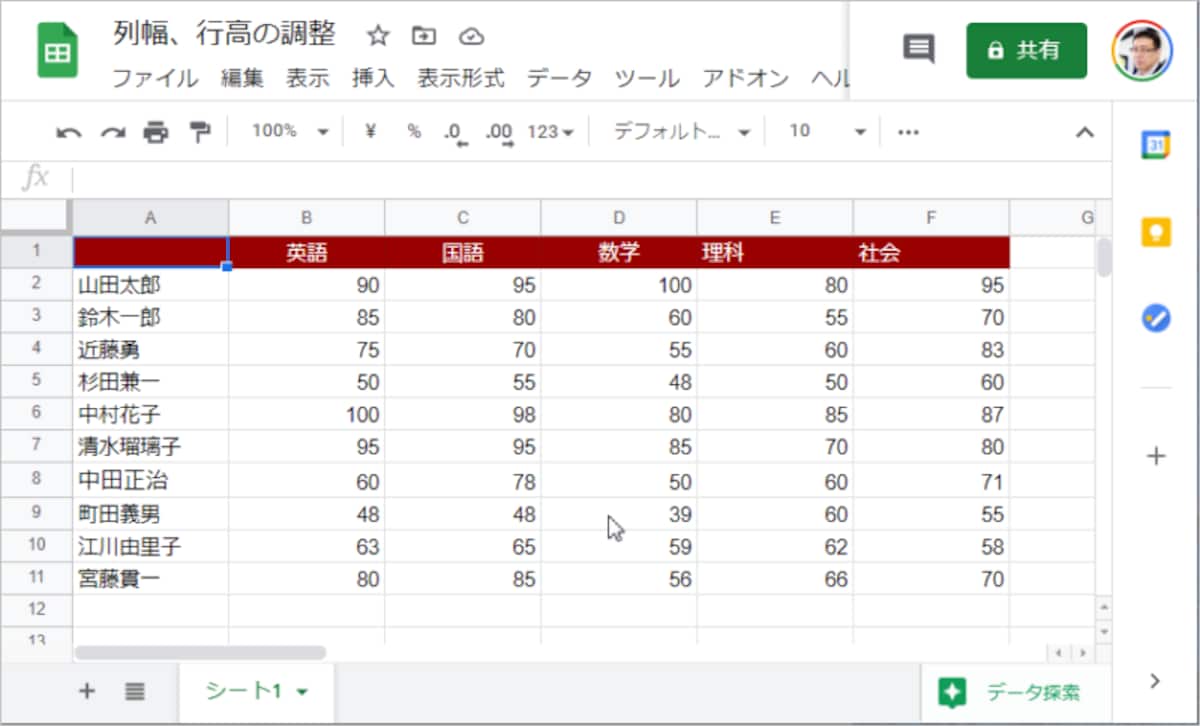The image size is (1200, 726).
Task: Select column D header
Action: click(x=619, y=218)
